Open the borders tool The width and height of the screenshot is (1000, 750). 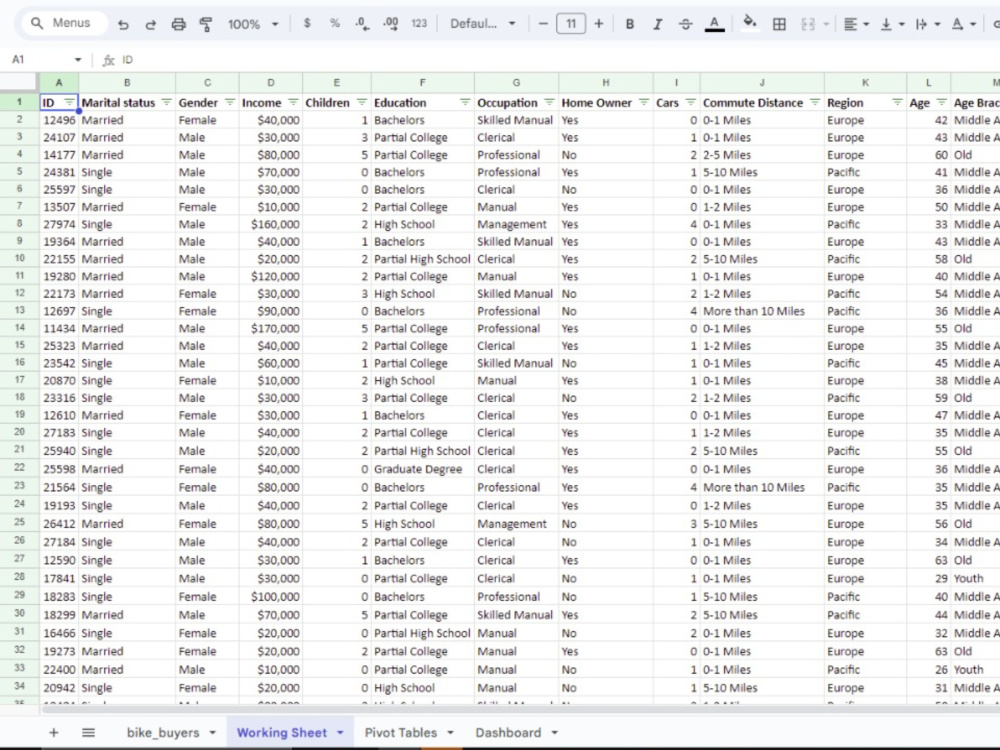tap(779, 24)
